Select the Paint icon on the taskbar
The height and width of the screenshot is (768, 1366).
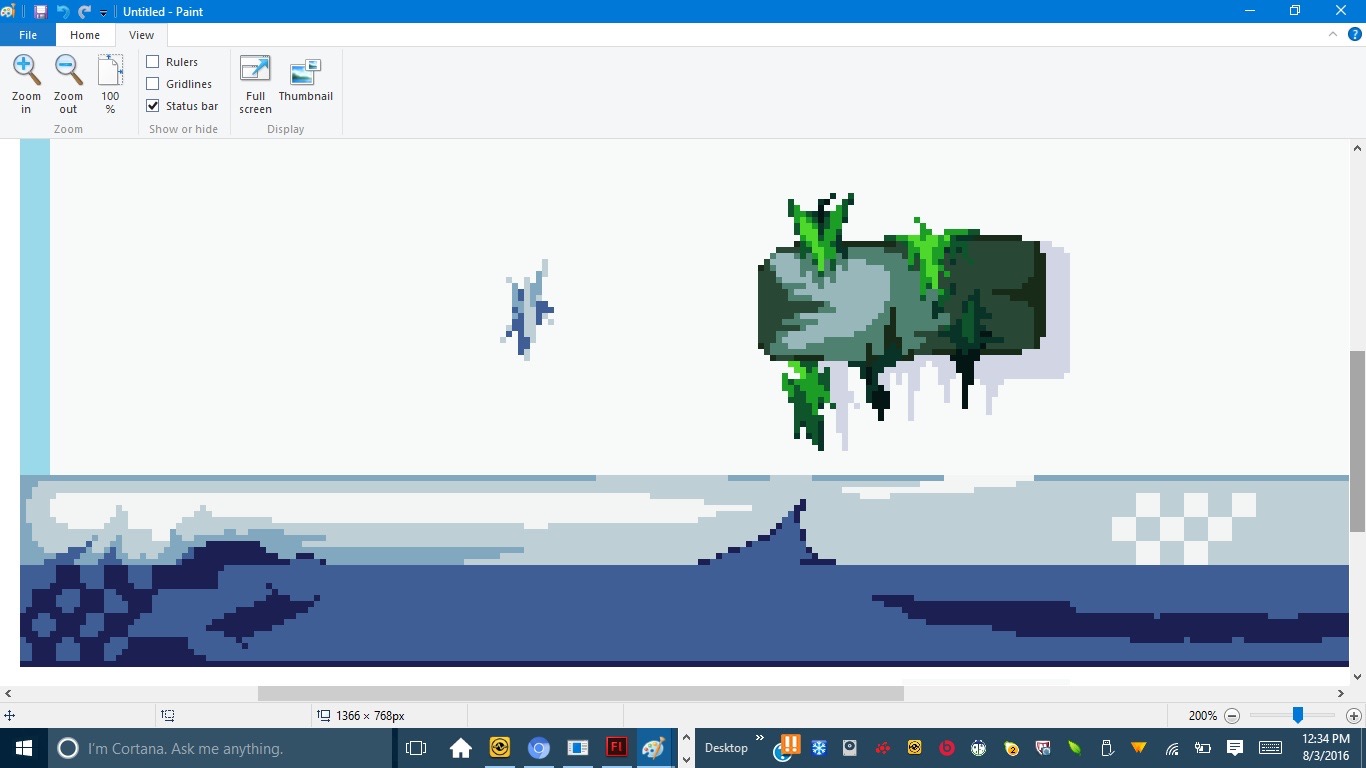[x=654, y=748]
